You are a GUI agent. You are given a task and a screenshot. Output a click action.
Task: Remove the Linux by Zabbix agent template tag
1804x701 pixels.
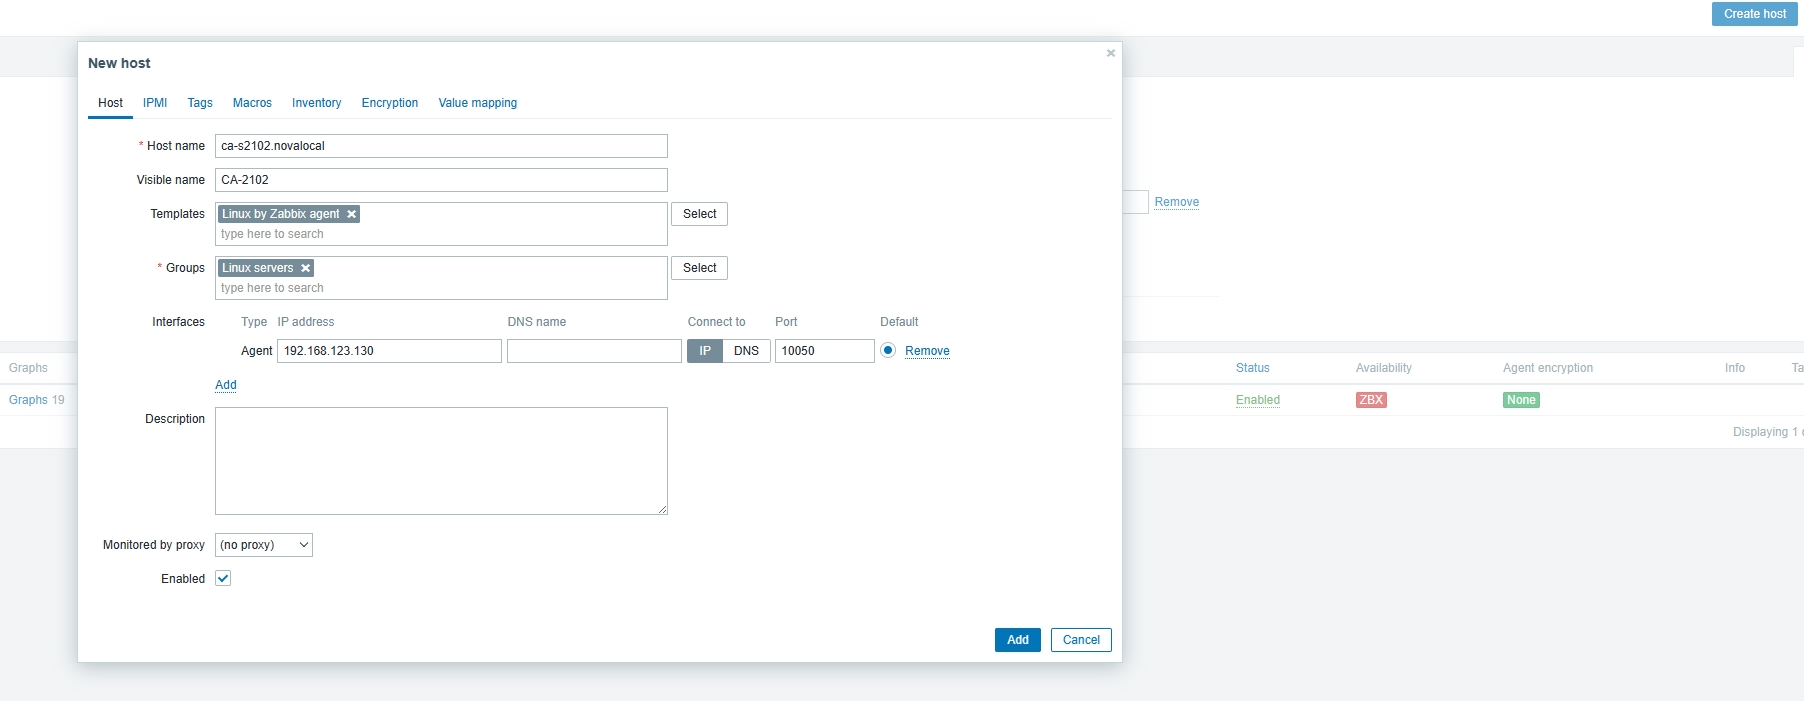coord(351,214)
